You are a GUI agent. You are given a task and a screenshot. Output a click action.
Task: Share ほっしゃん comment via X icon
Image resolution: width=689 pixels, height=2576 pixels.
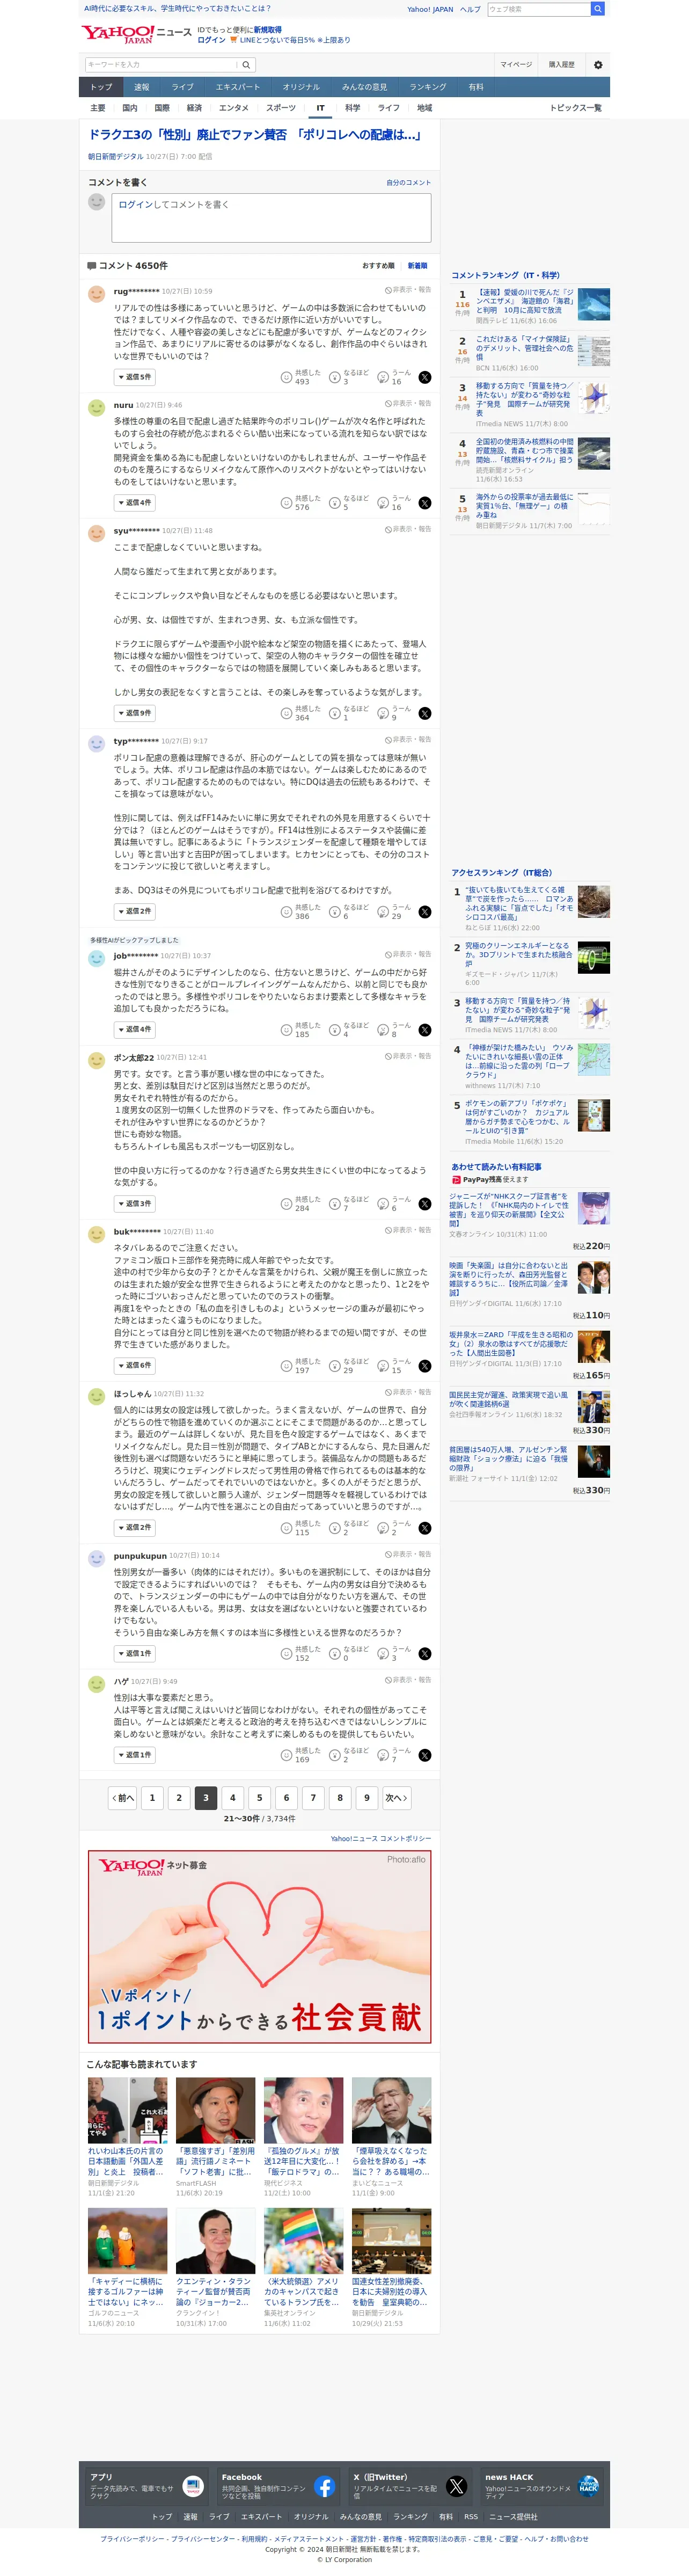[x=425, y=1528]
